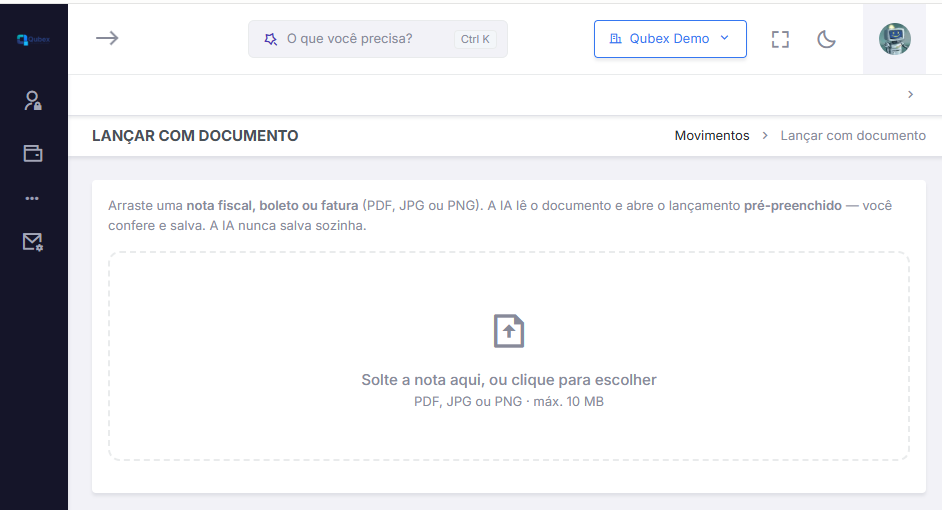Click the Ctrl K shortcut badge
The width and height of the screenshot is (942, 510).
tap(475, 39)
